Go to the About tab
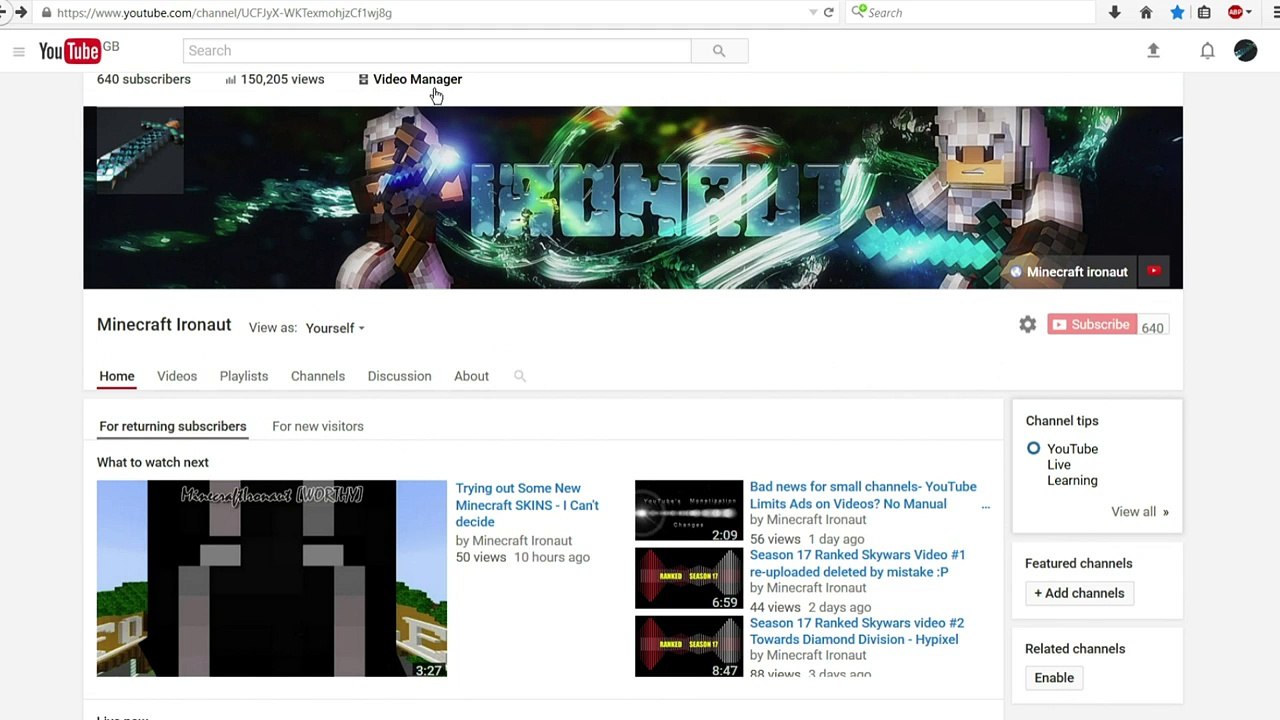 point(471,376)
